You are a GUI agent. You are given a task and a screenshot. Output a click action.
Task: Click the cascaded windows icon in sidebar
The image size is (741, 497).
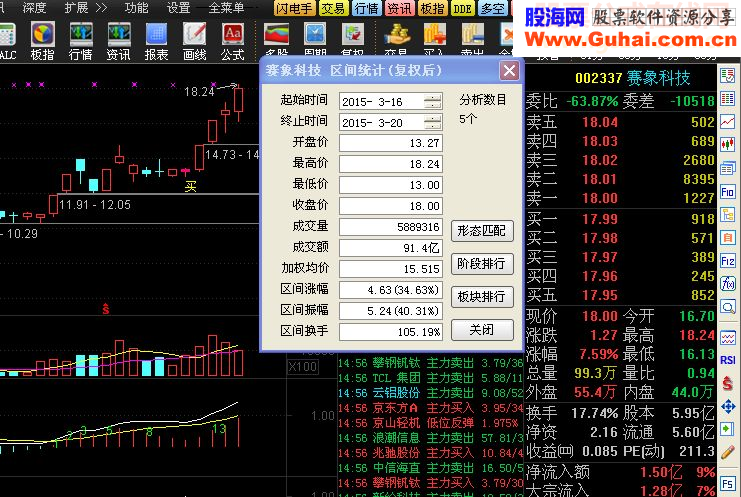point(728,168)
